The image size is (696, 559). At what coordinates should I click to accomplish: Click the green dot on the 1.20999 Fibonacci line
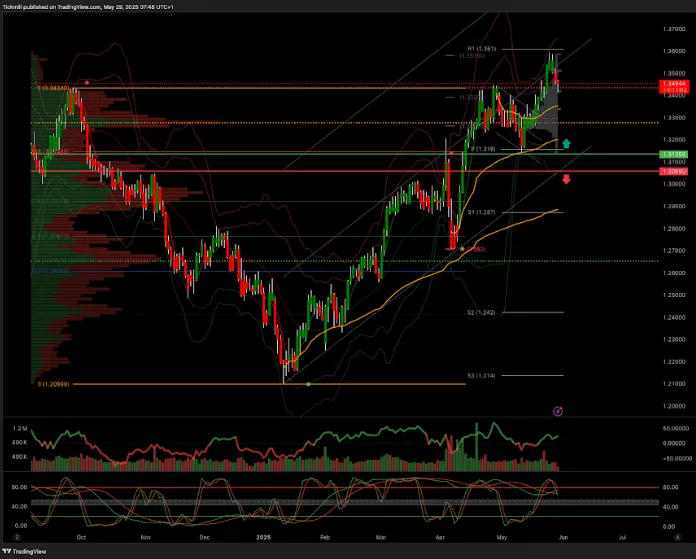308,385
